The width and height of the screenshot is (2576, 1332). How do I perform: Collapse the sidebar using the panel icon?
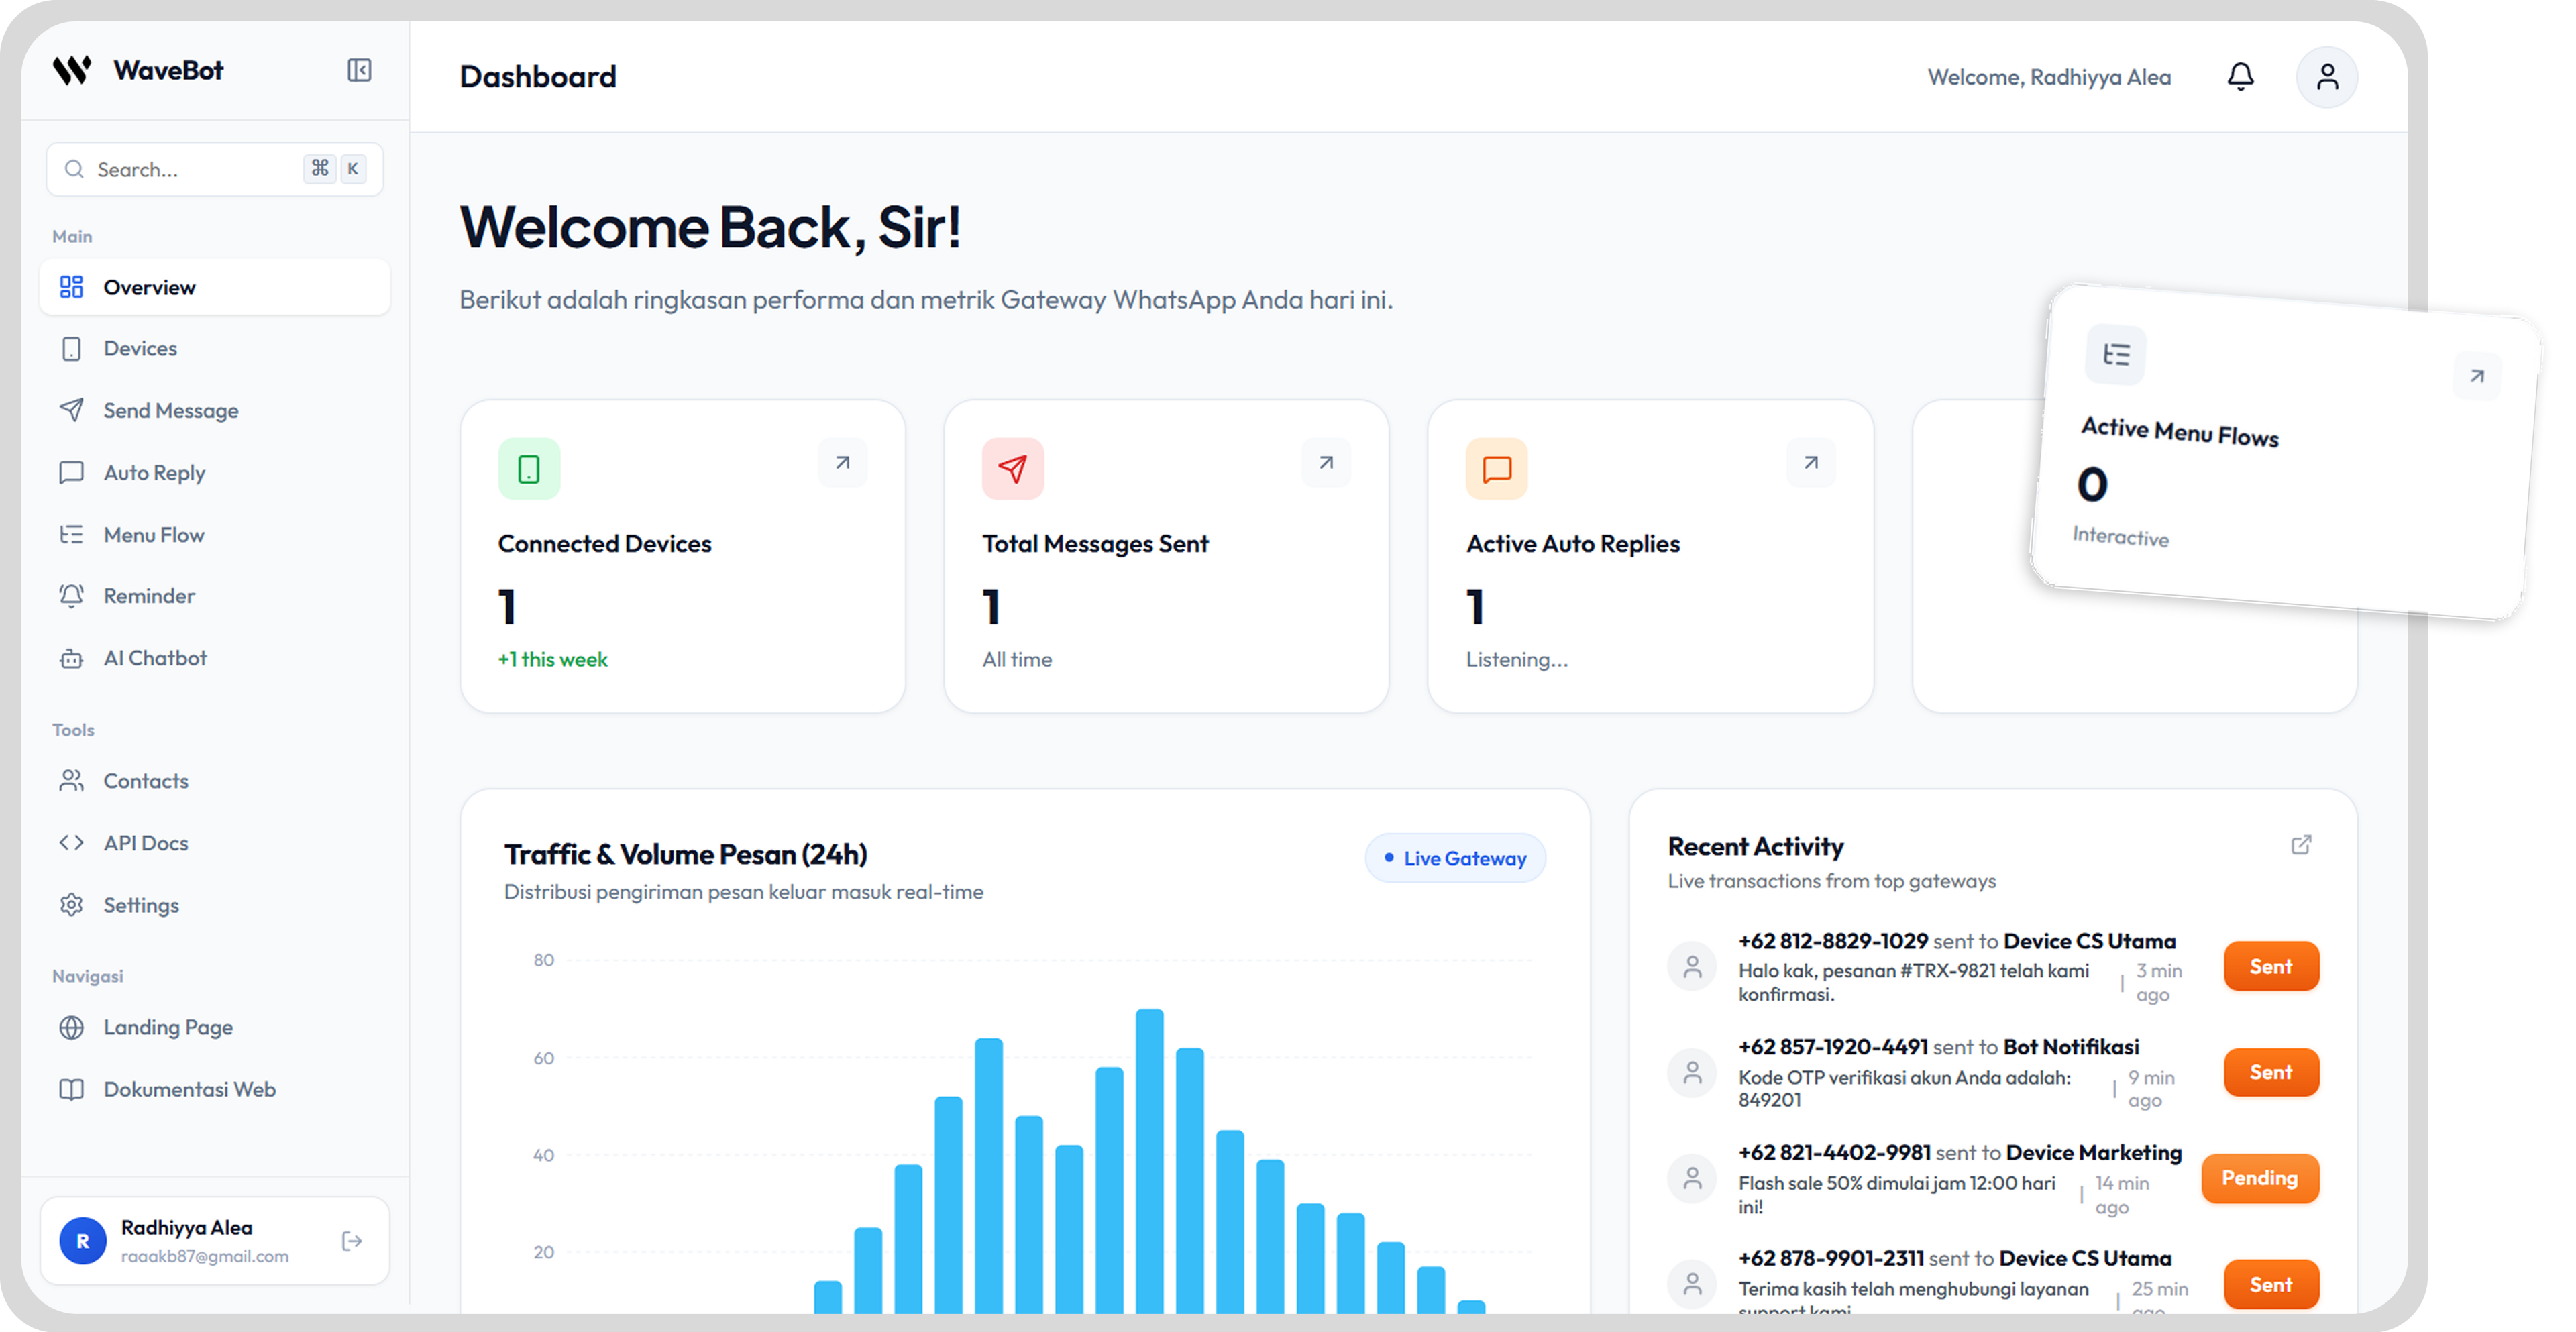(x=359, y=70)
